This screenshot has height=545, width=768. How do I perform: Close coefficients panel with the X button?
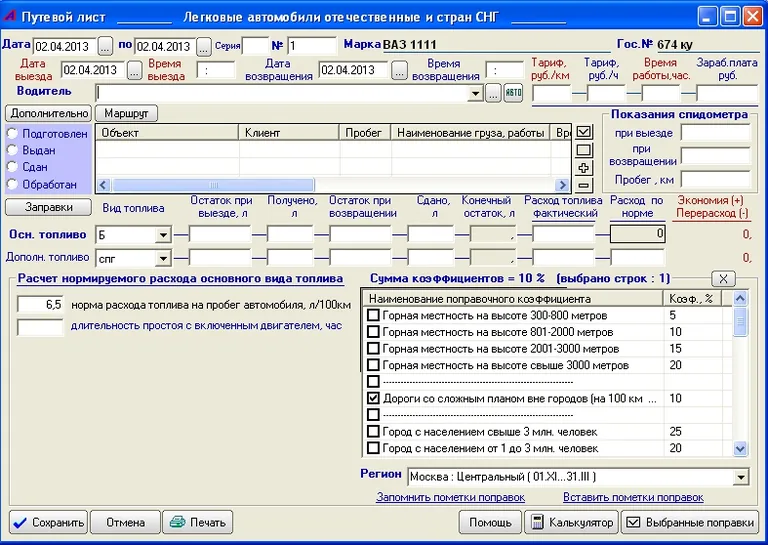click(723, 278)
